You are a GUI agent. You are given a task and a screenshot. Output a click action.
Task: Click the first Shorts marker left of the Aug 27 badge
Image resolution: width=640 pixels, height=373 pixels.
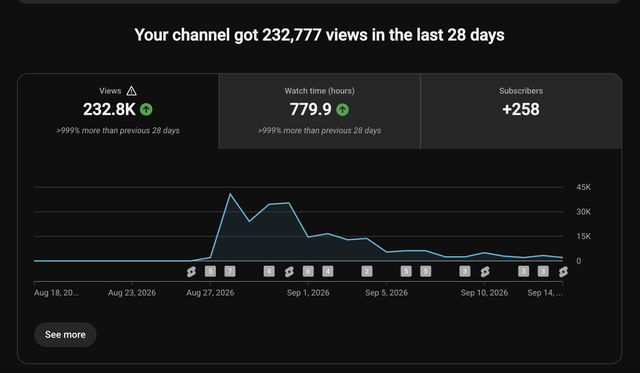pyautogui.click(x=191, y=271)
